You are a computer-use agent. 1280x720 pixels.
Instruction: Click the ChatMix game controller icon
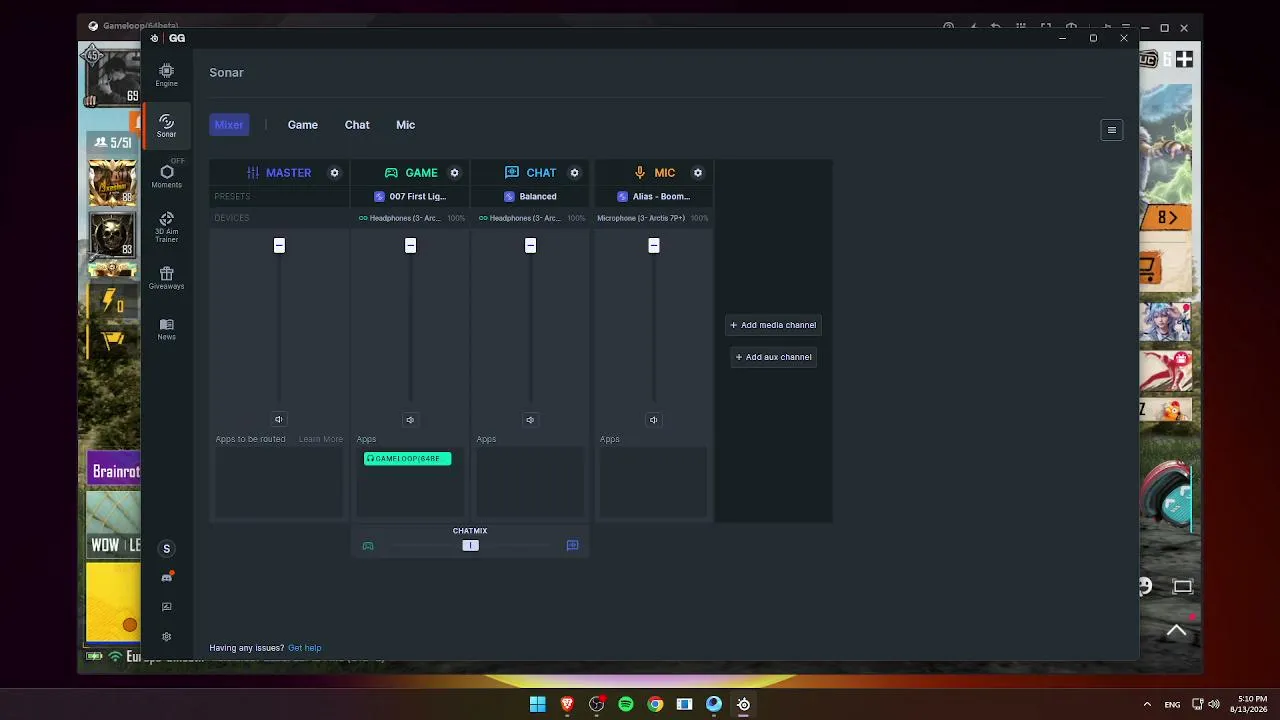[368, 546]
